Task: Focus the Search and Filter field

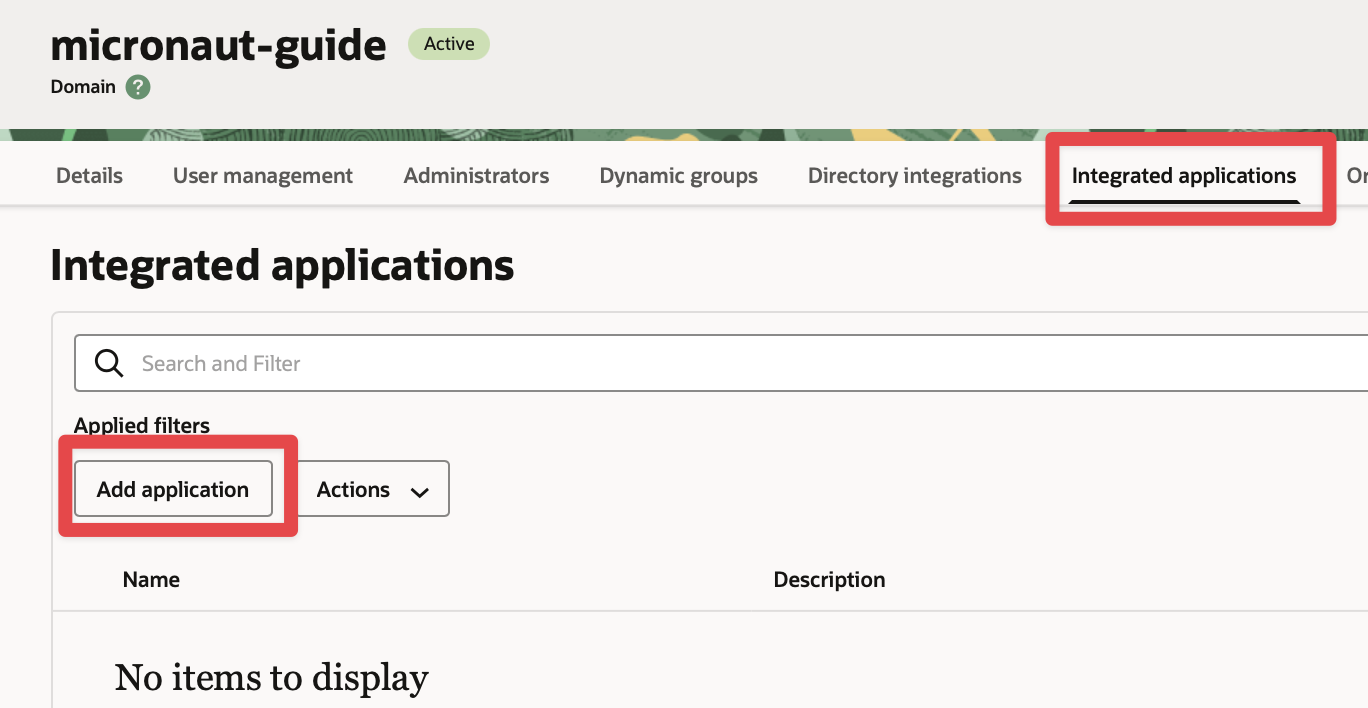Action: (700, 363)
